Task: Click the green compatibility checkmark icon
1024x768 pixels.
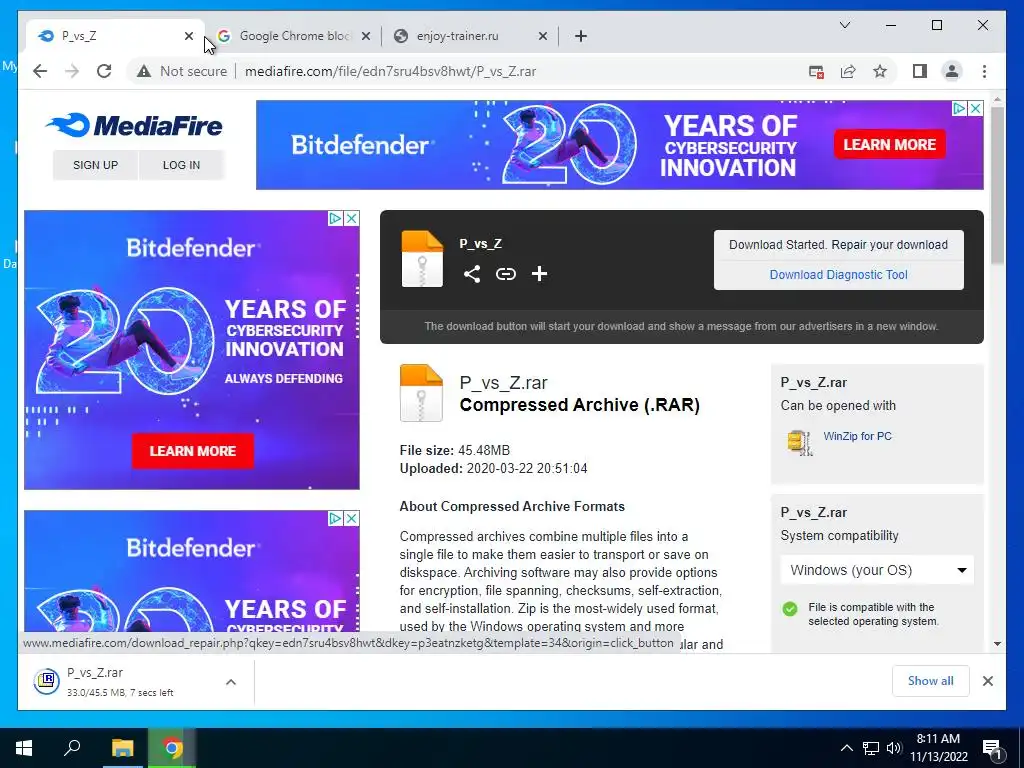Action: [x=790, y=609]
